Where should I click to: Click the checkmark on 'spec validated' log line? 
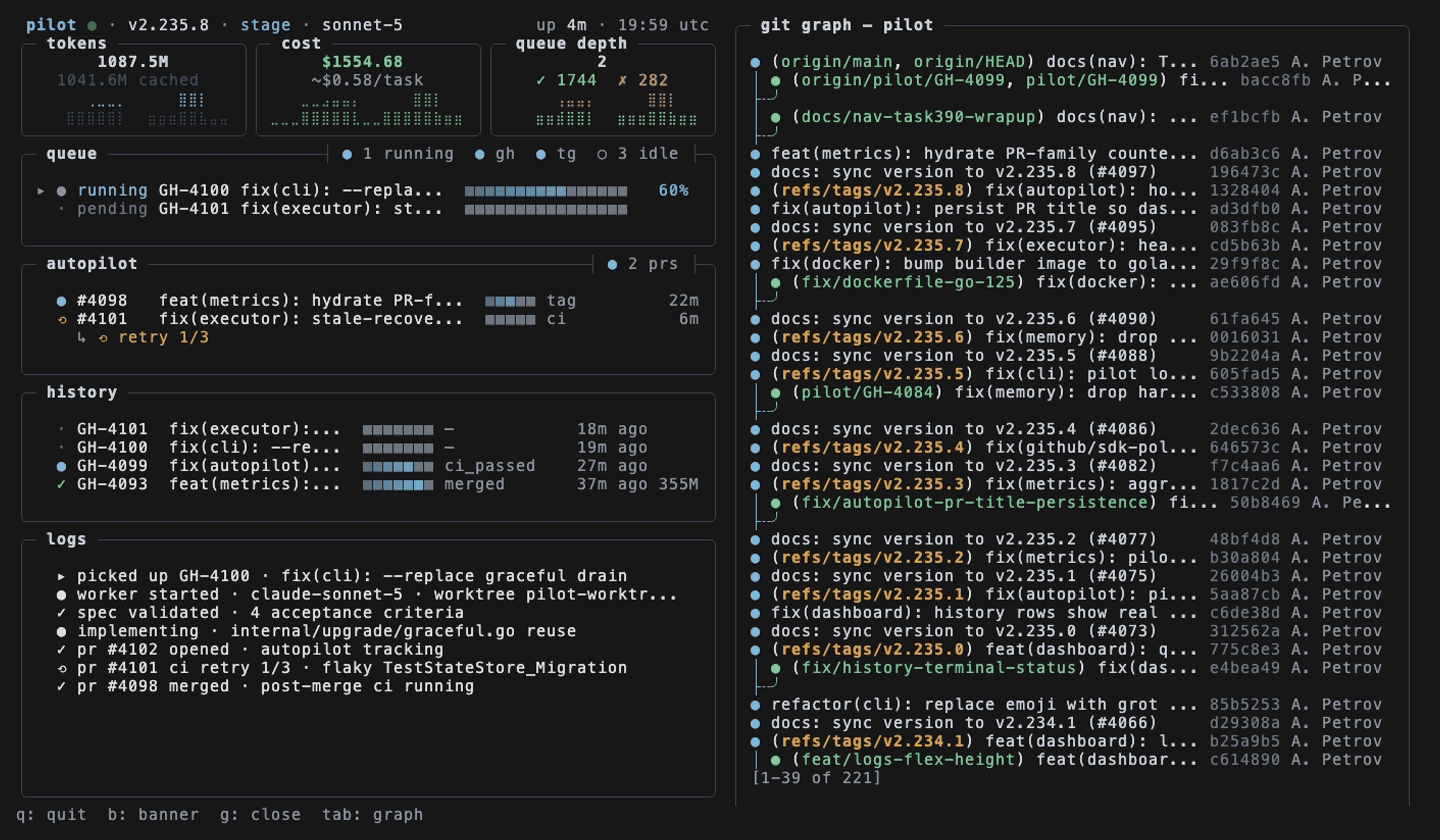[62, 613]
